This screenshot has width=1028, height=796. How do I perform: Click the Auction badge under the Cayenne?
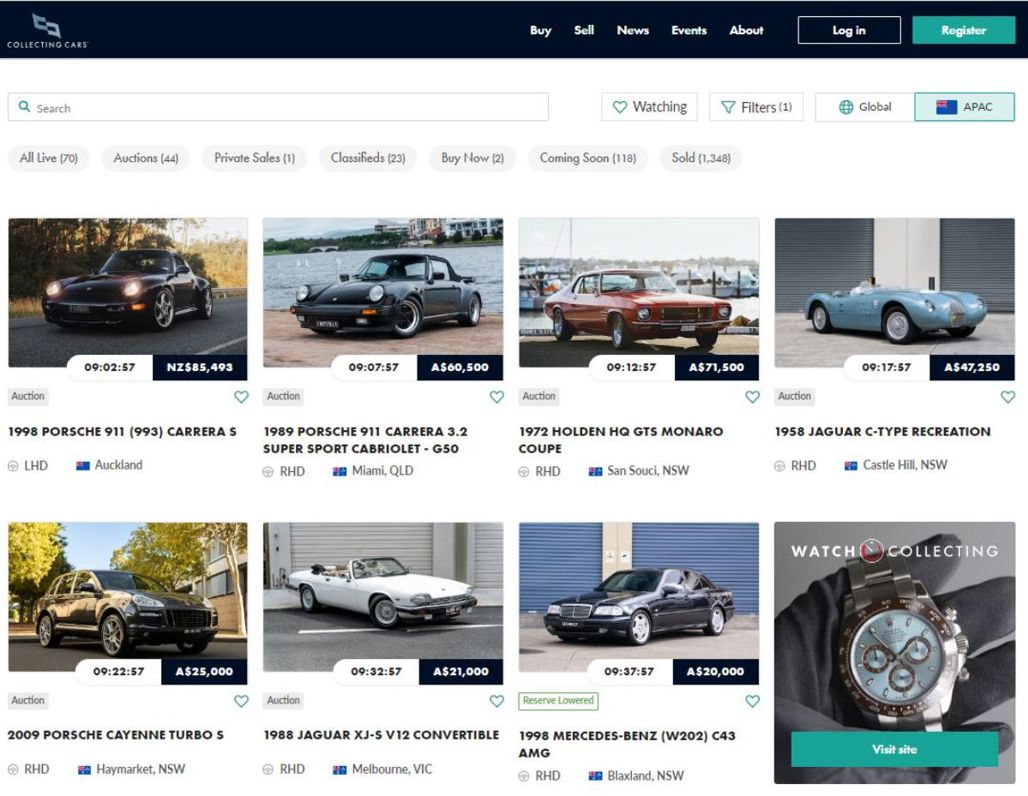tap(28, 700)
